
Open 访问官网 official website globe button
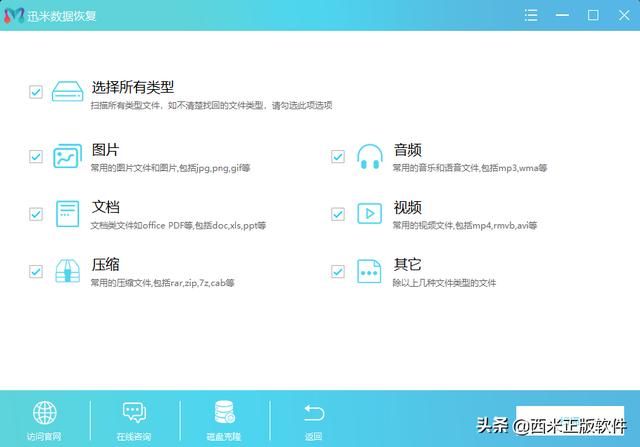pyautogui.click(x=45, y=420)
